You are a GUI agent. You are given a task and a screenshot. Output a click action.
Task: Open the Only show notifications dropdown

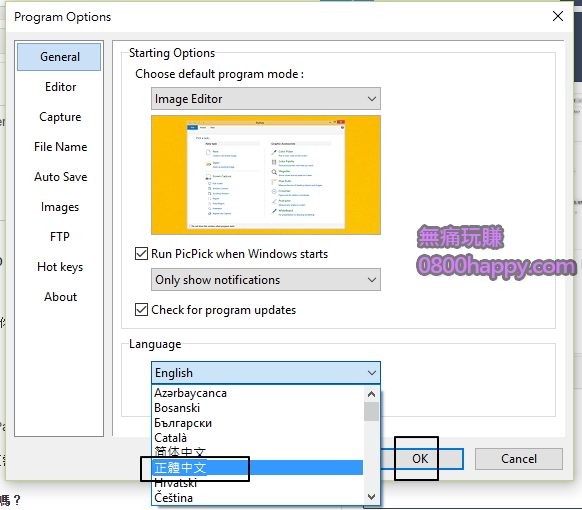coord(266,279)
